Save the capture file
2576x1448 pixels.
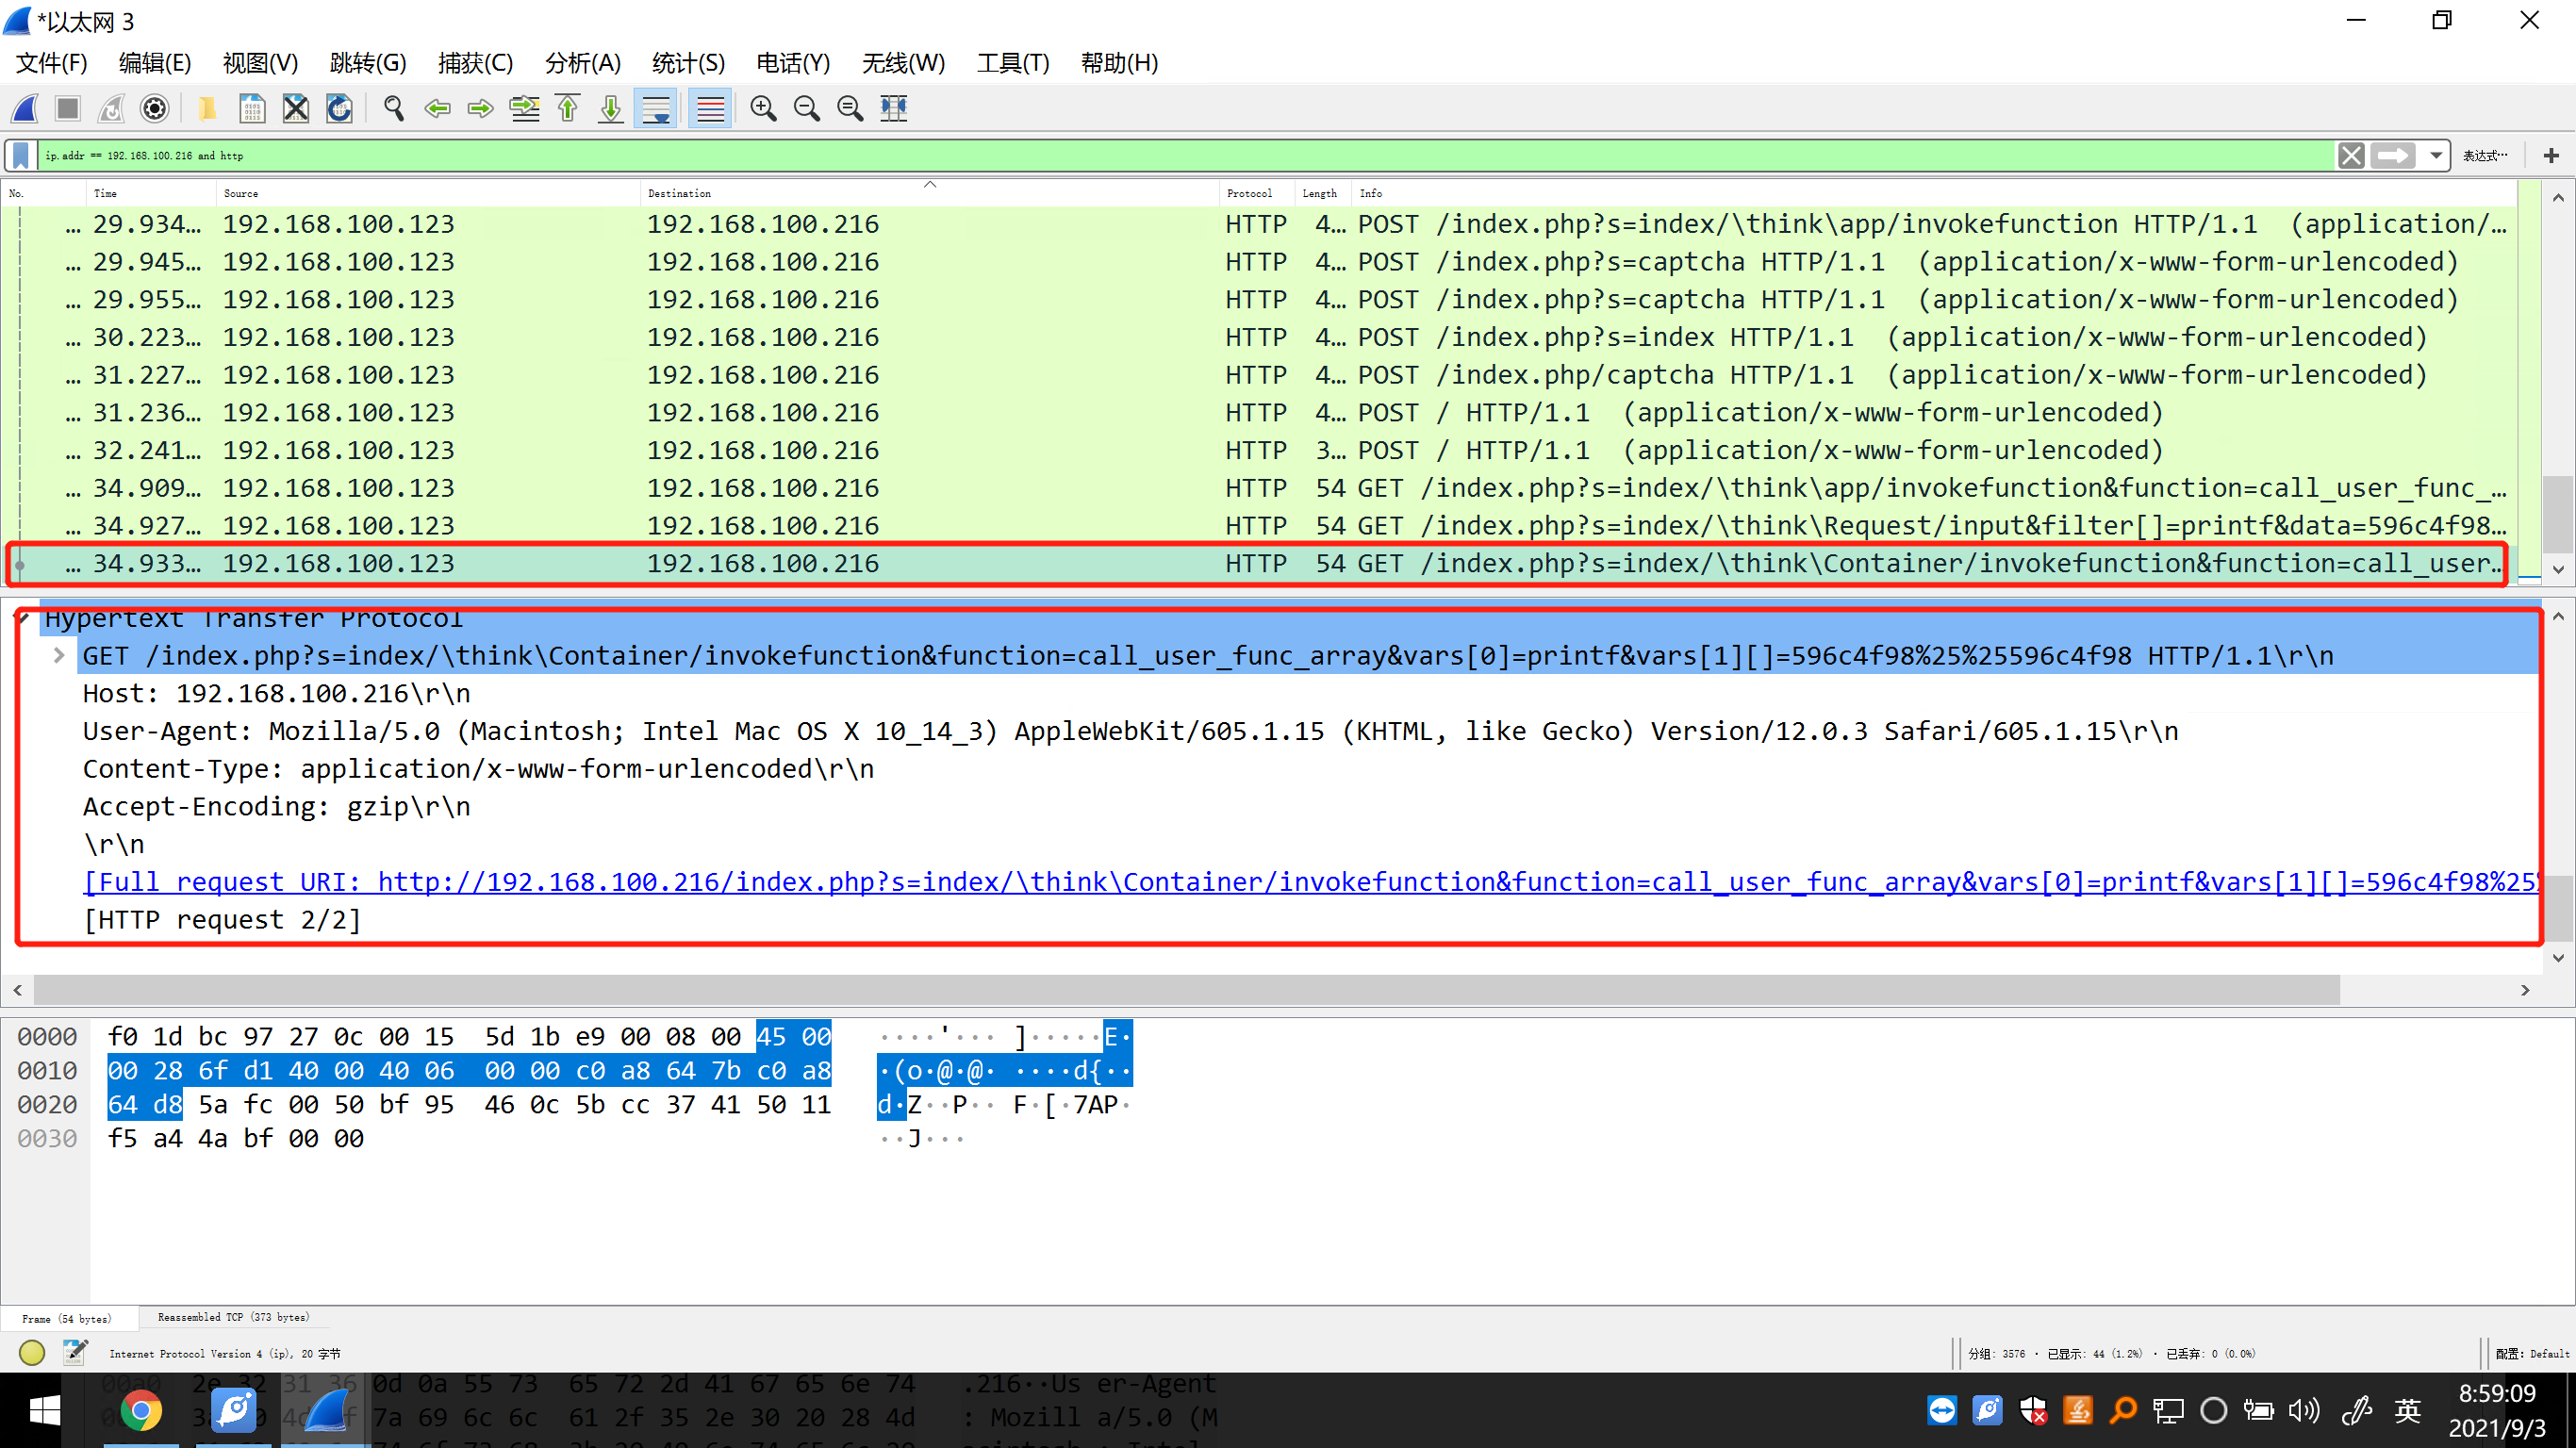tap(252, 108)
